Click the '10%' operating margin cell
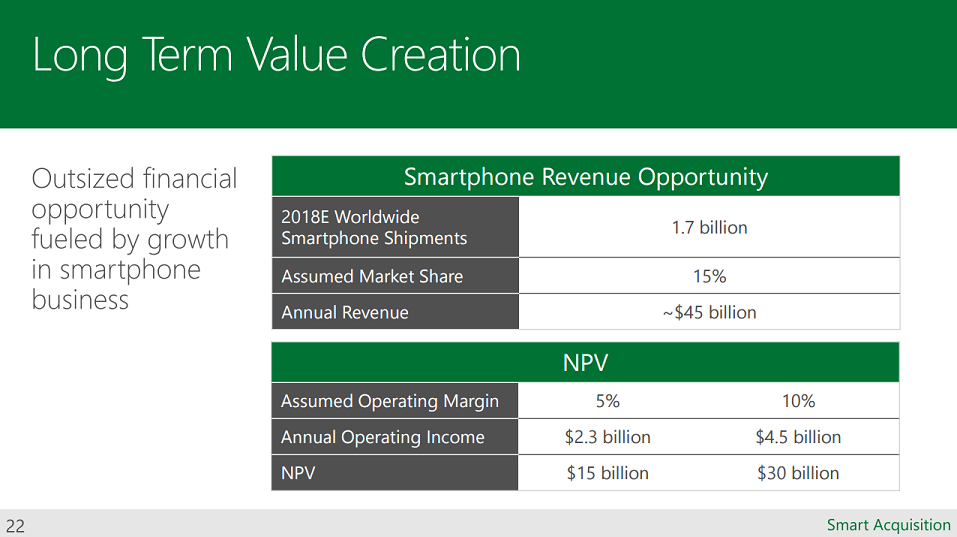Screen dimensions: 957x537 tap(798, 401)
